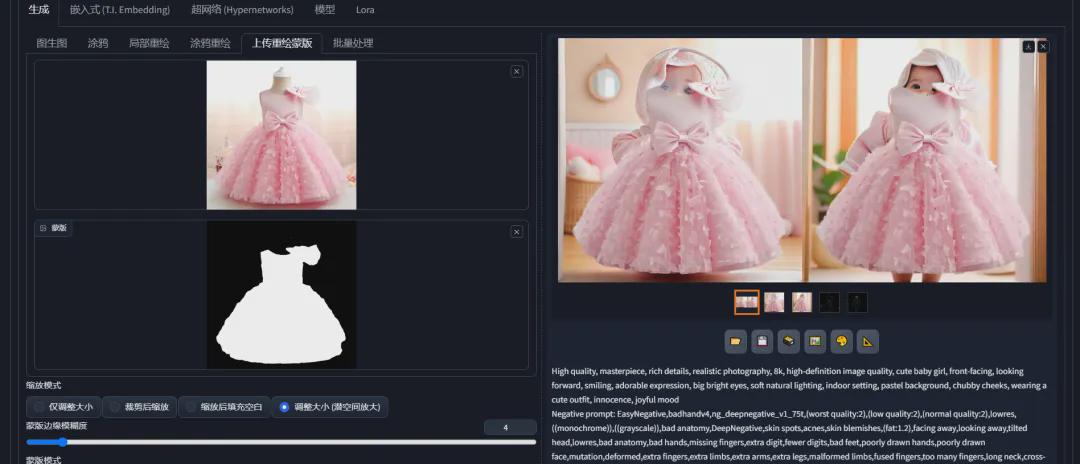Viewport: 1080px width, 464px height.
Task: Send image to extras triangle ruler icon
Action: 868,341
